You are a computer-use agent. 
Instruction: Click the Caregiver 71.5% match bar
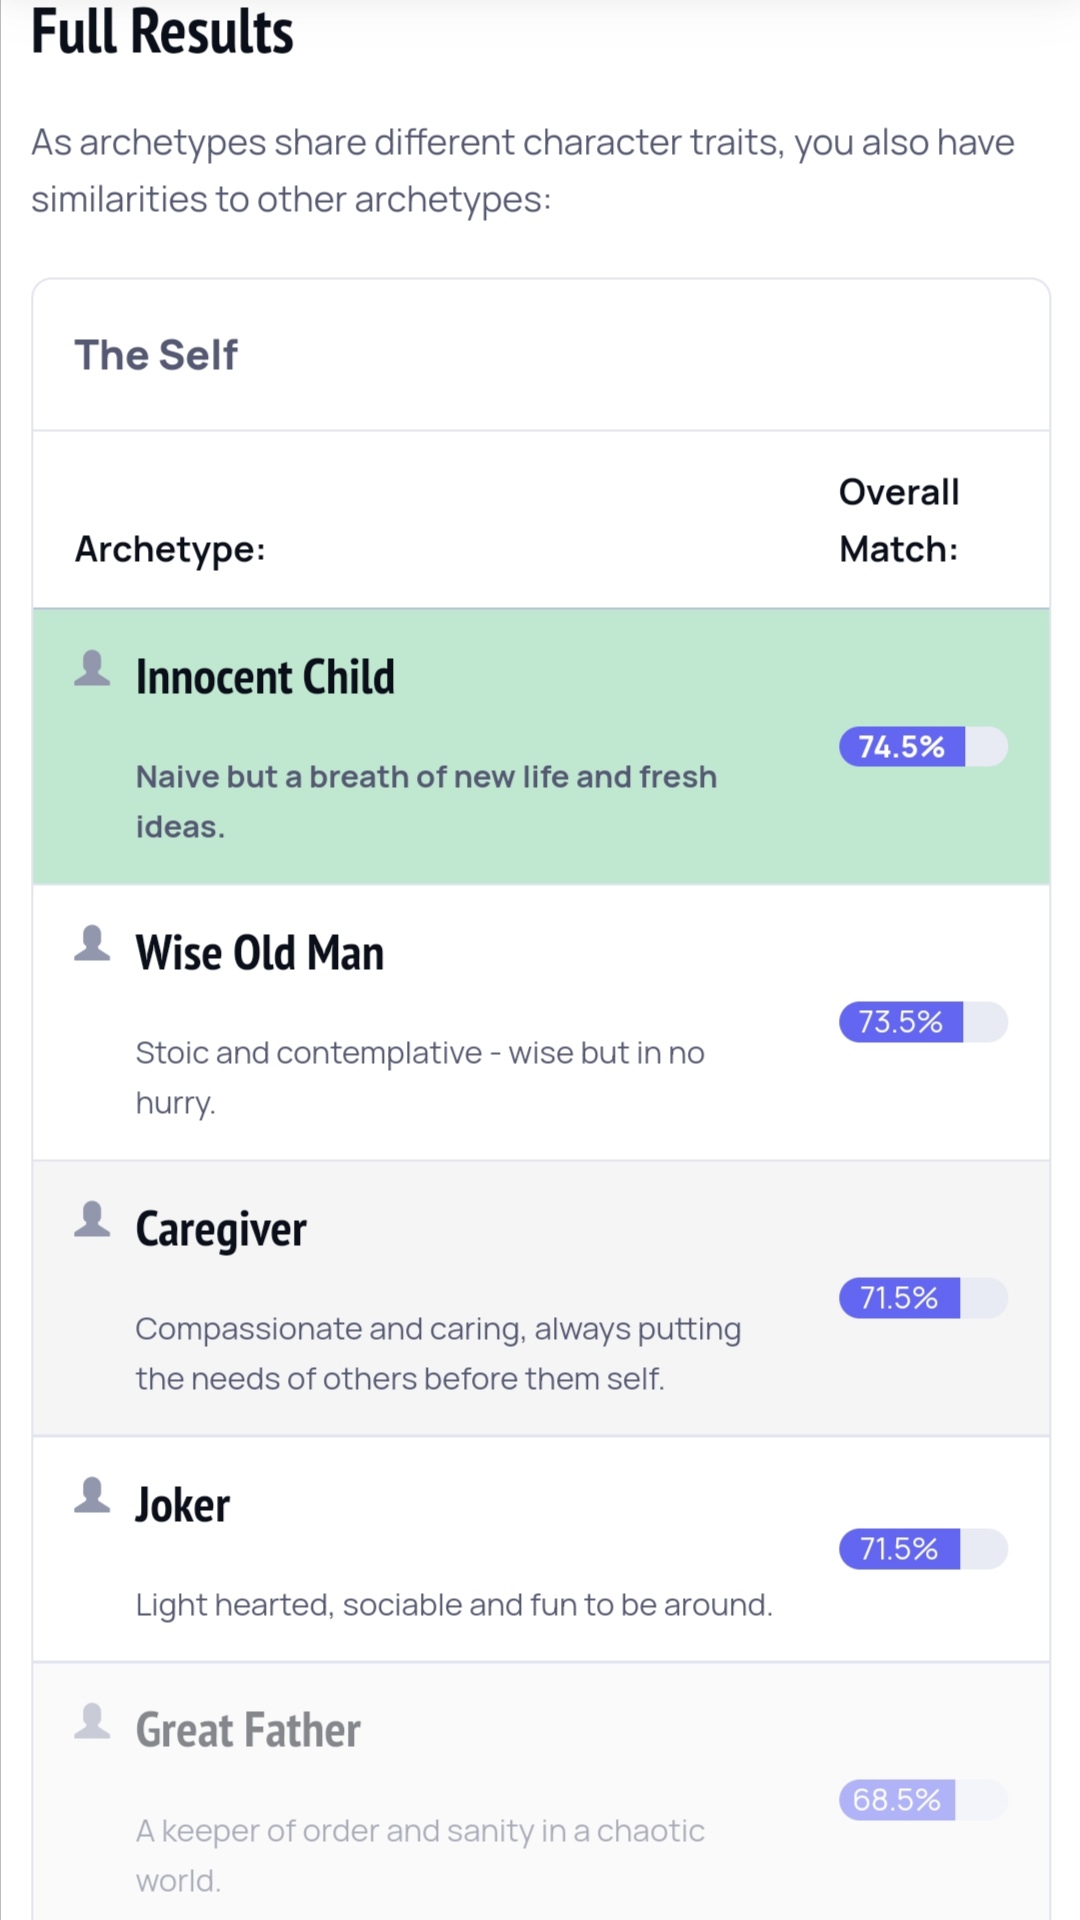point(923,1298)
